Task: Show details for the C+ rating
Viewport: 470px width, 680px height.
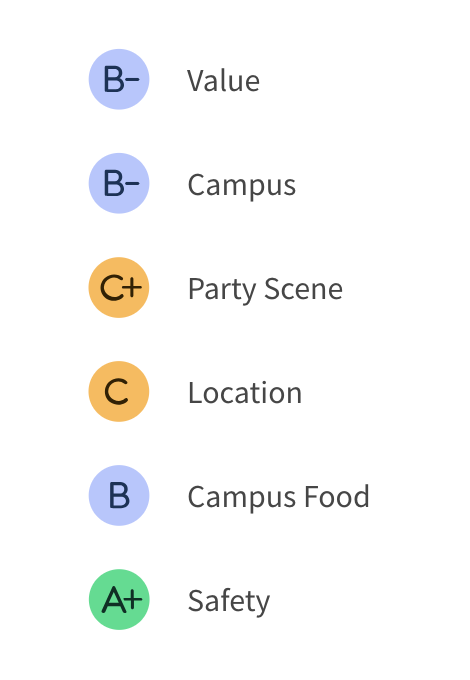Action: click(x=119, y=288)
